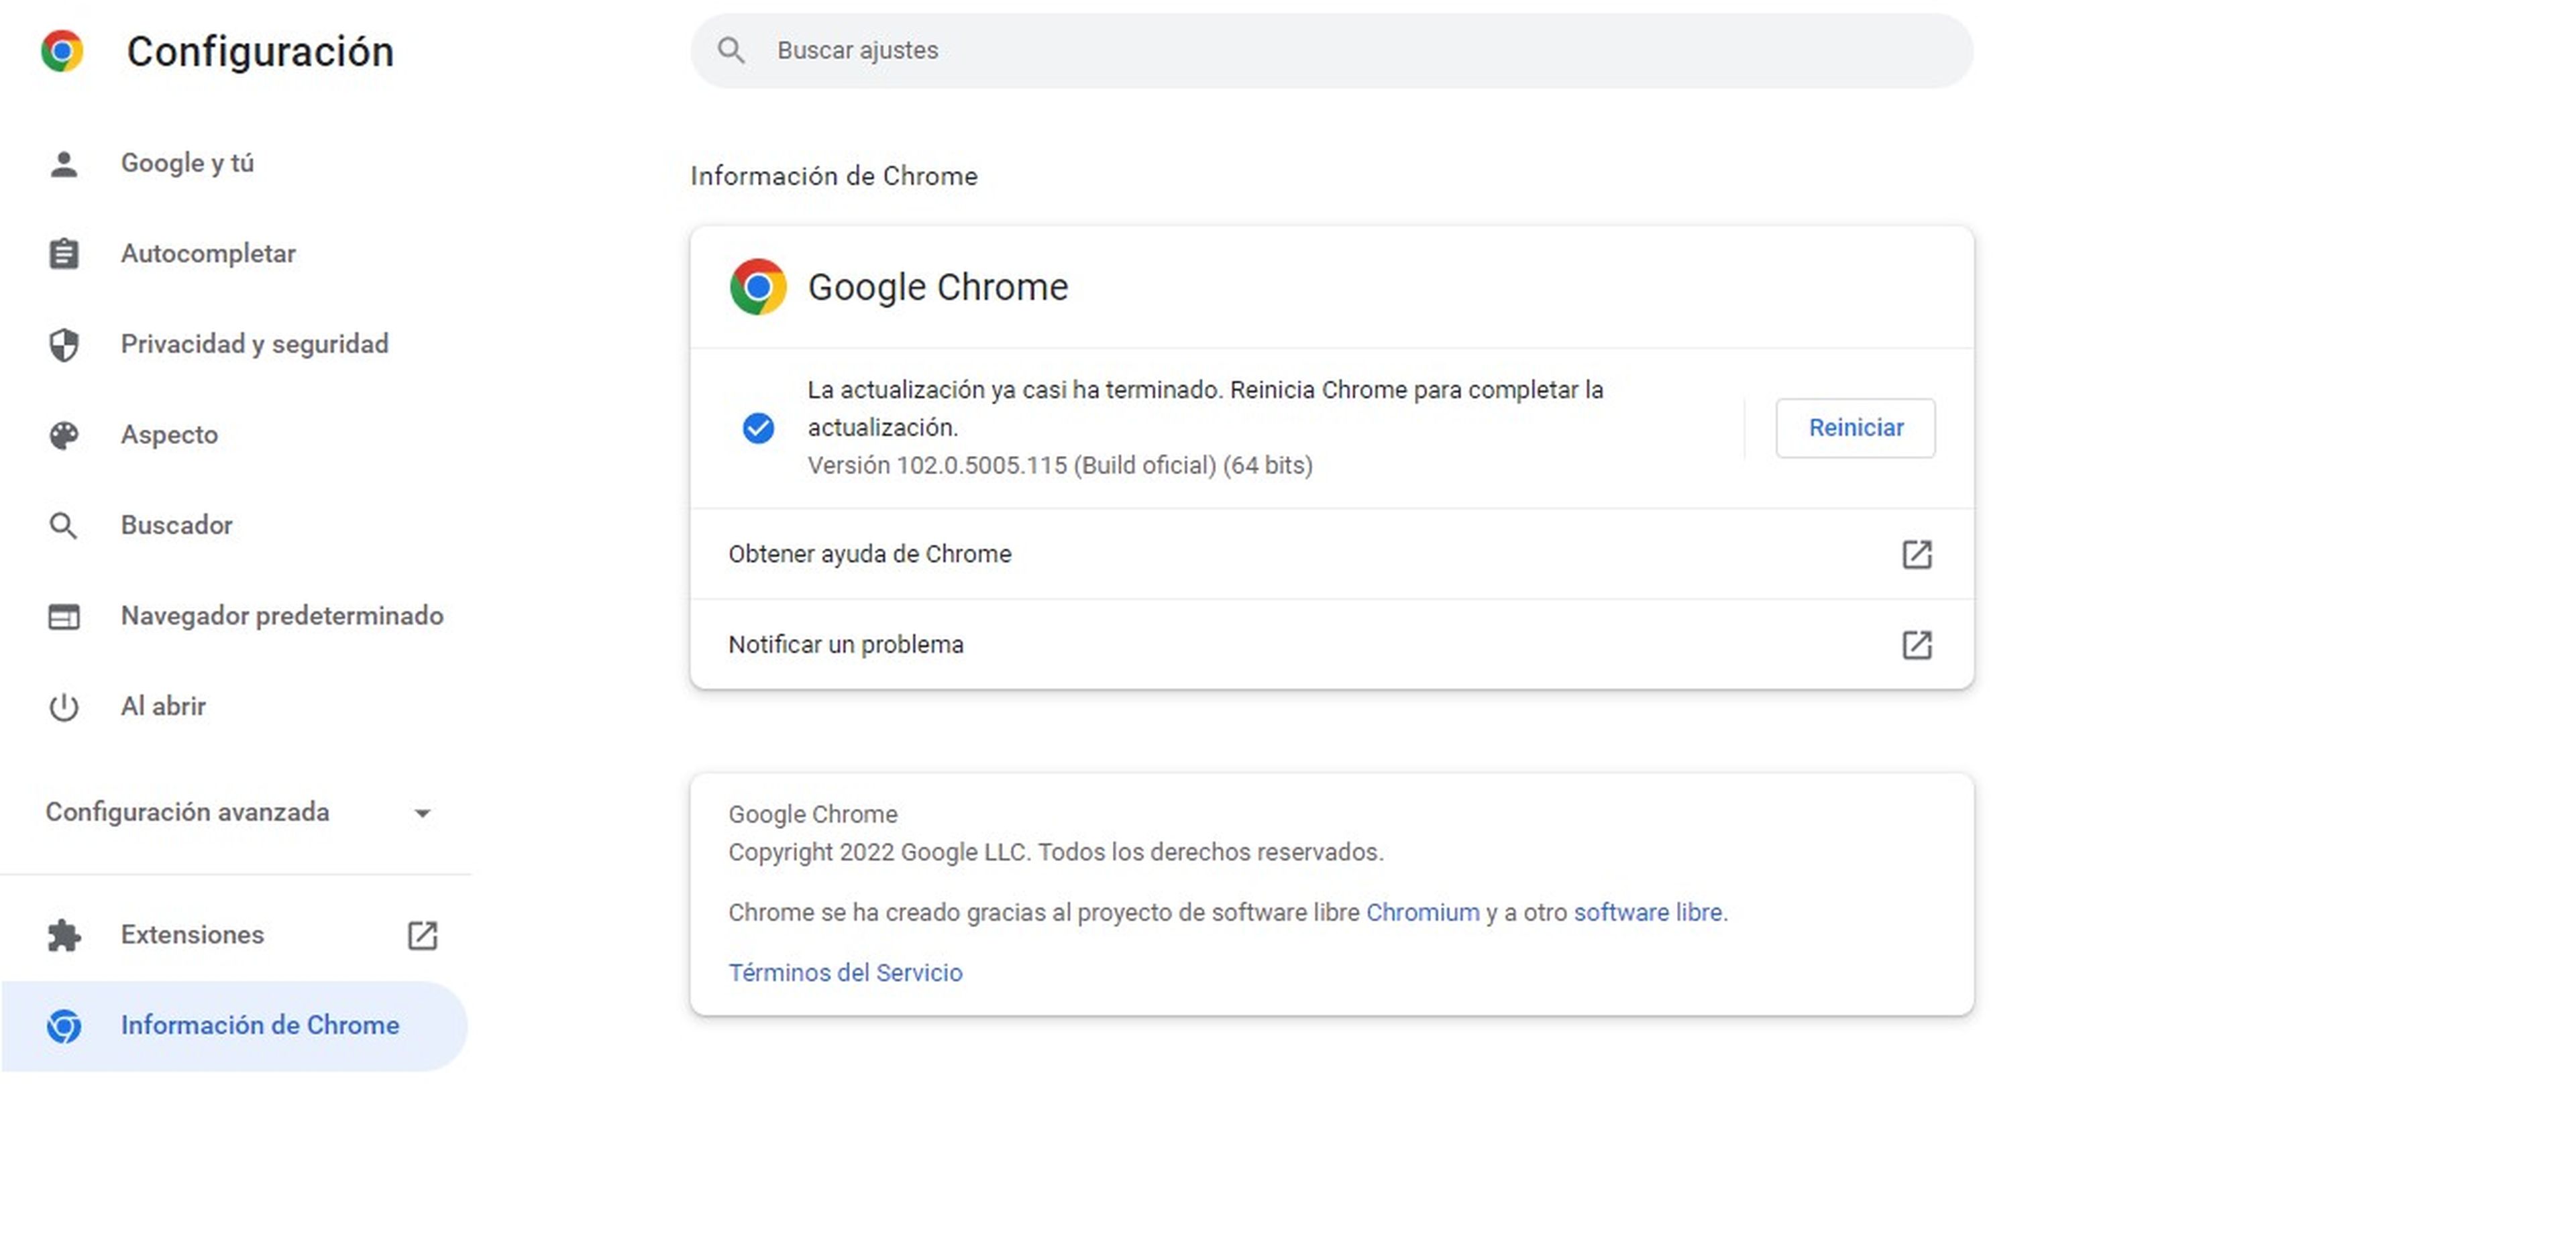Click the clipboard icon for Autocompletar

[x=64, y=253]
